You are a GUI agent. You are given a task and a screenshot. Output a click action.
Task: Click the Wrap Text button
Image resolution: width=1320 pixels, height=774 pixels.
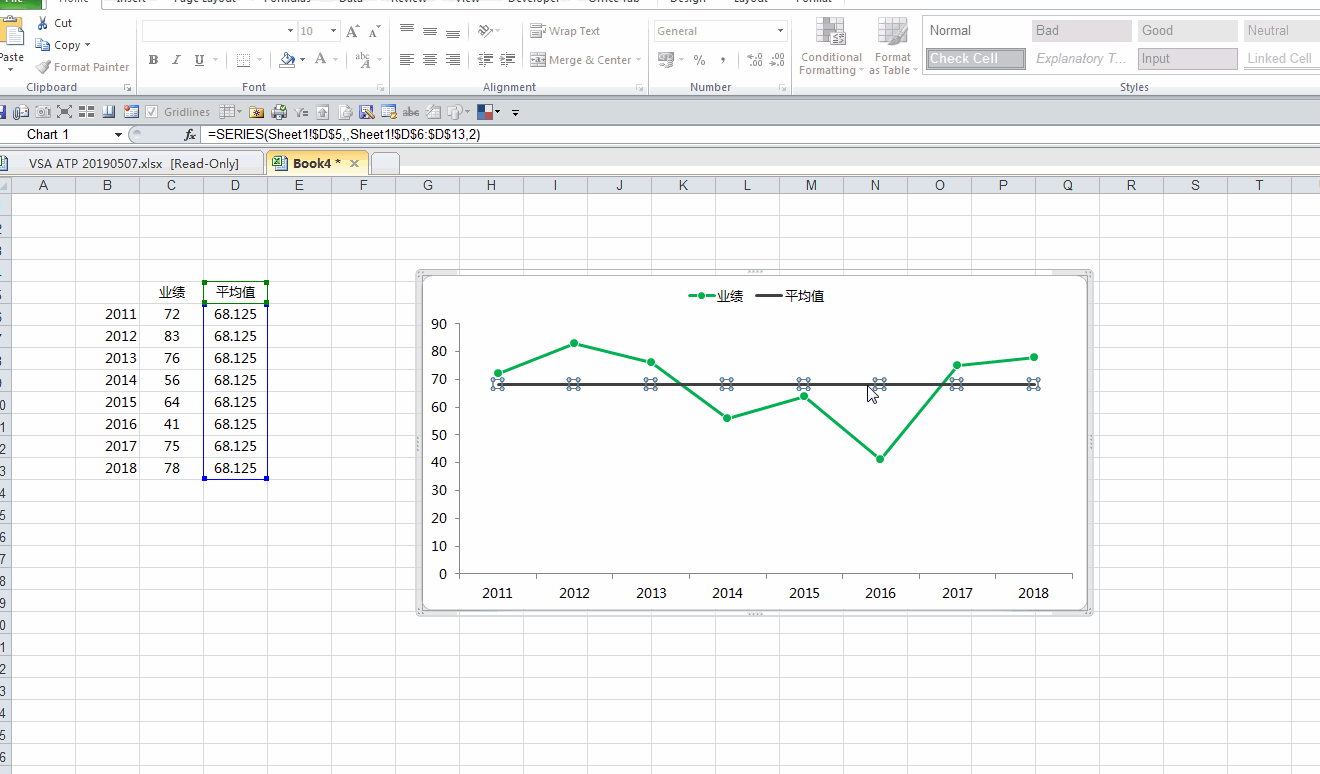[x=565, y=31]
